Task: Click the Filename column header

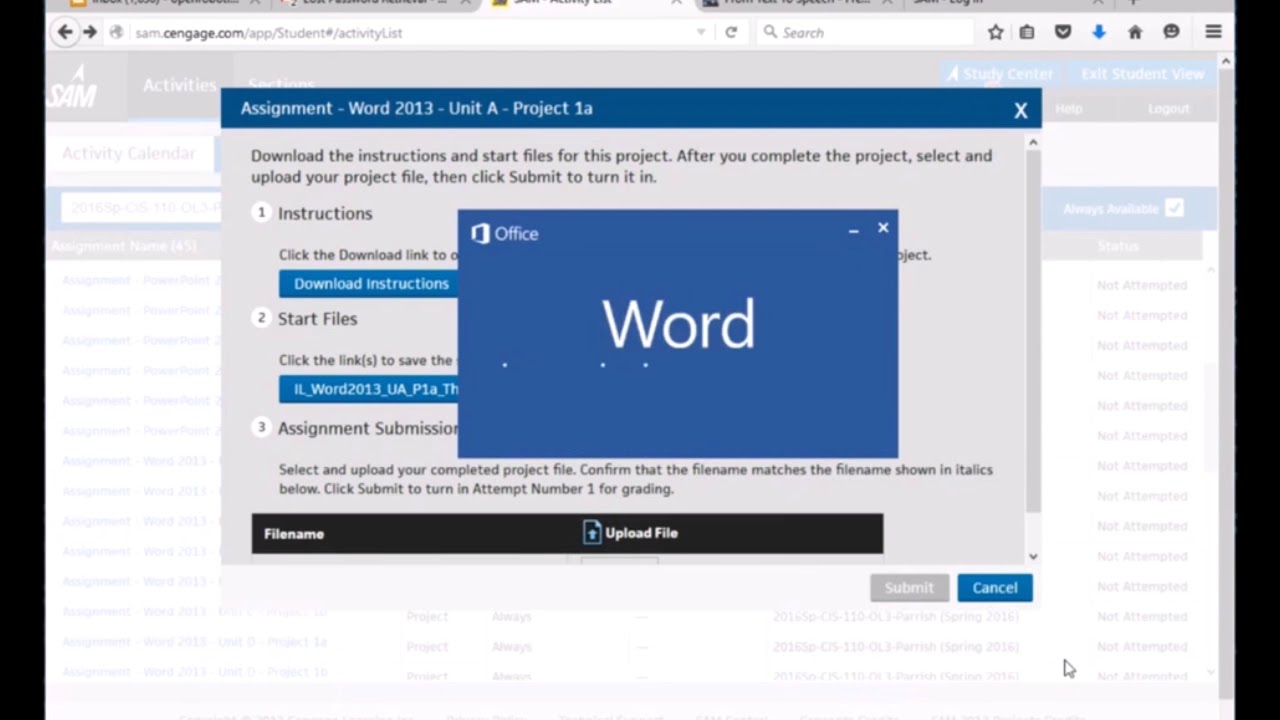Action: click(294, 534)
